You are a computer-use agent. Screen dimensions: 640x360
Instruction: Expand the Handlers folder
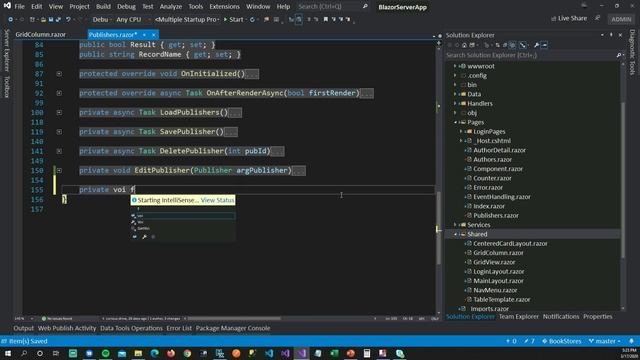pos(455,103)
